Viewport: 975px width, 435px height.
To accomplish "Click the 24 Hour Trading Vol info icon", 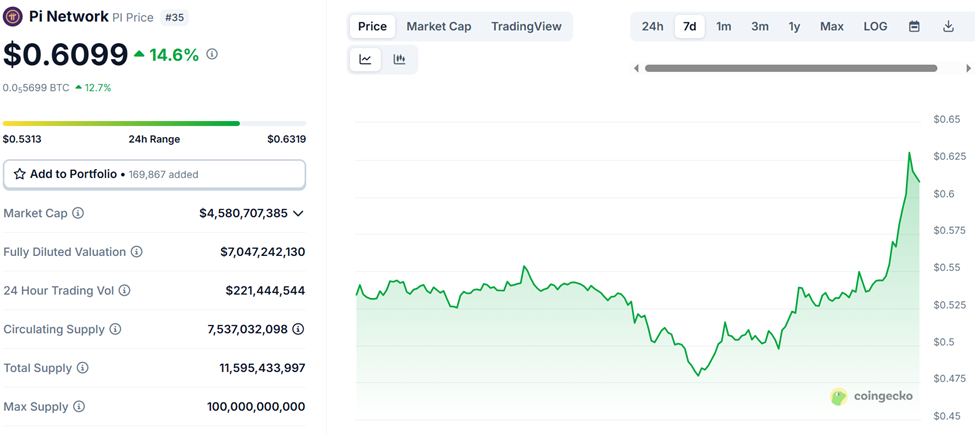I will pyautogui.click(x=125, y=291).
